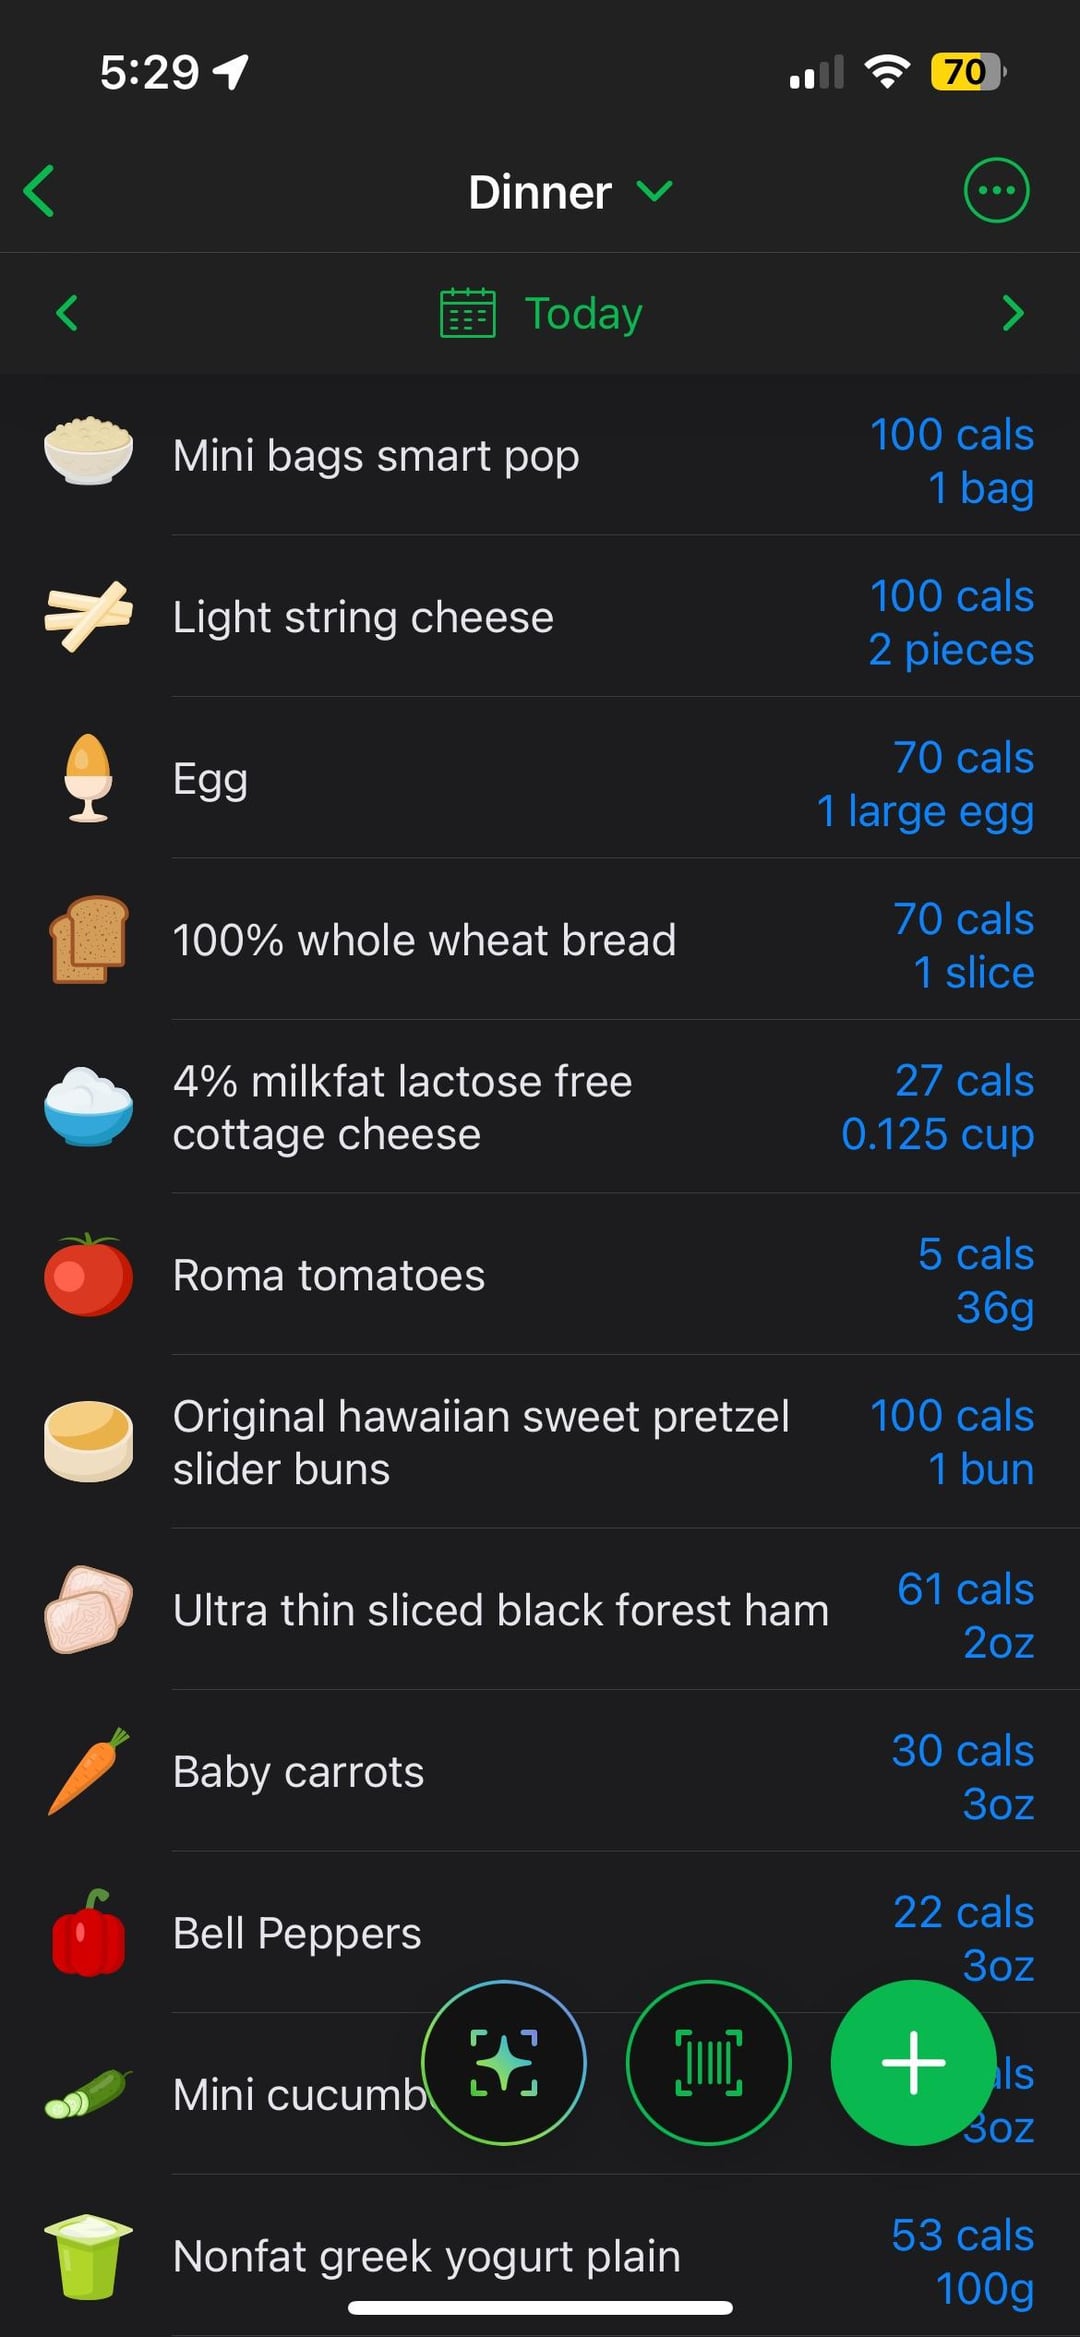
Task: Select the Light string cheese entry
Action: (363, 617)
